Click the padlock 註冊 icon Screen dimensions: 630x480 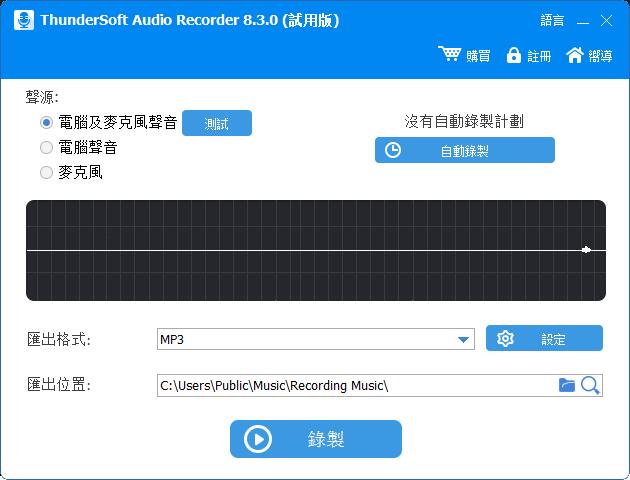[x=513, y=55]
